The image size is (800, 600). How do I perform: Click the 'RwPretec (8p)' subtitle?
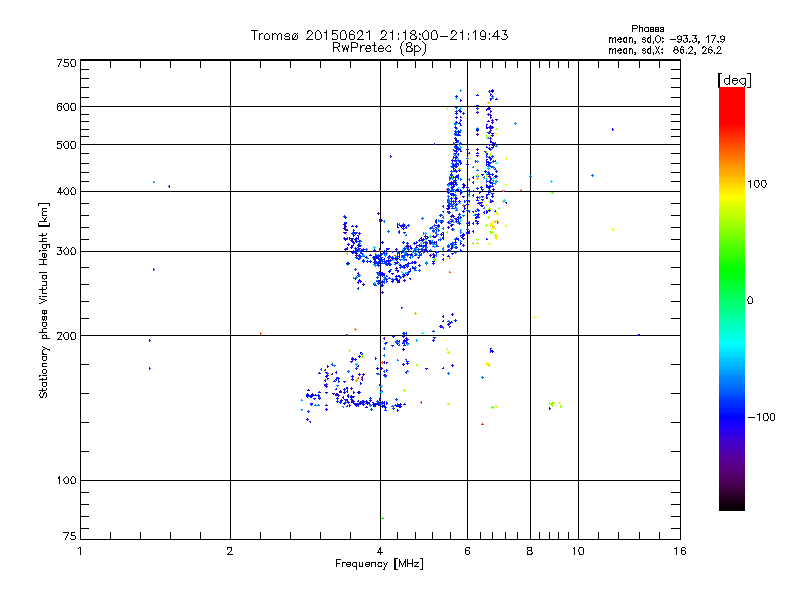pyautogui.click(x=379, y=48)
